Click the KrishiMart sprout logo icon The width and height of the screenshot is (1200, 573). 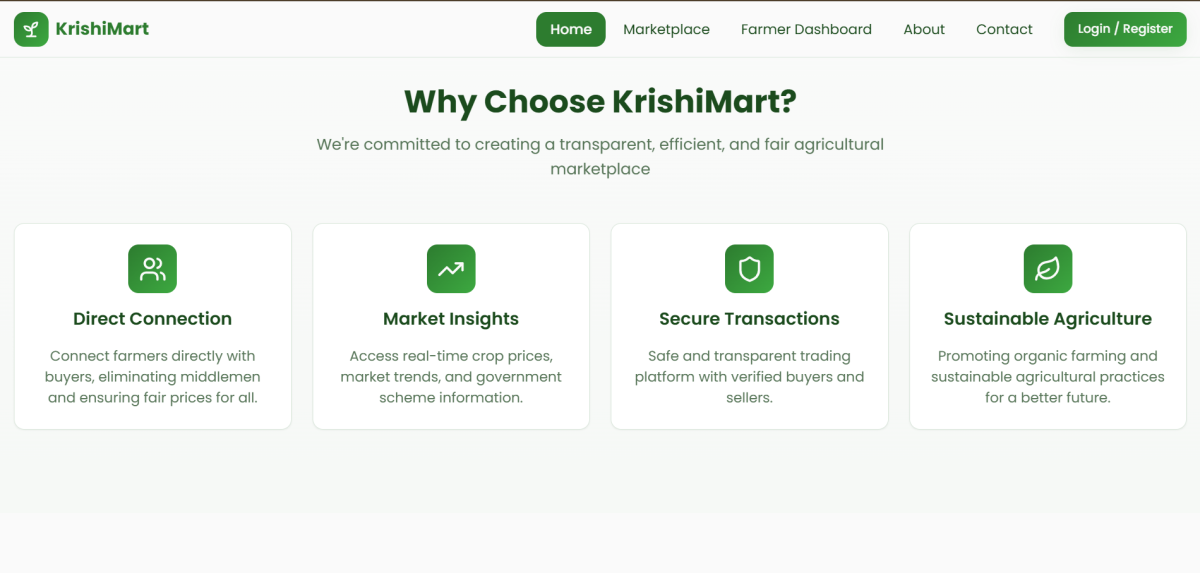coord(31,29)
